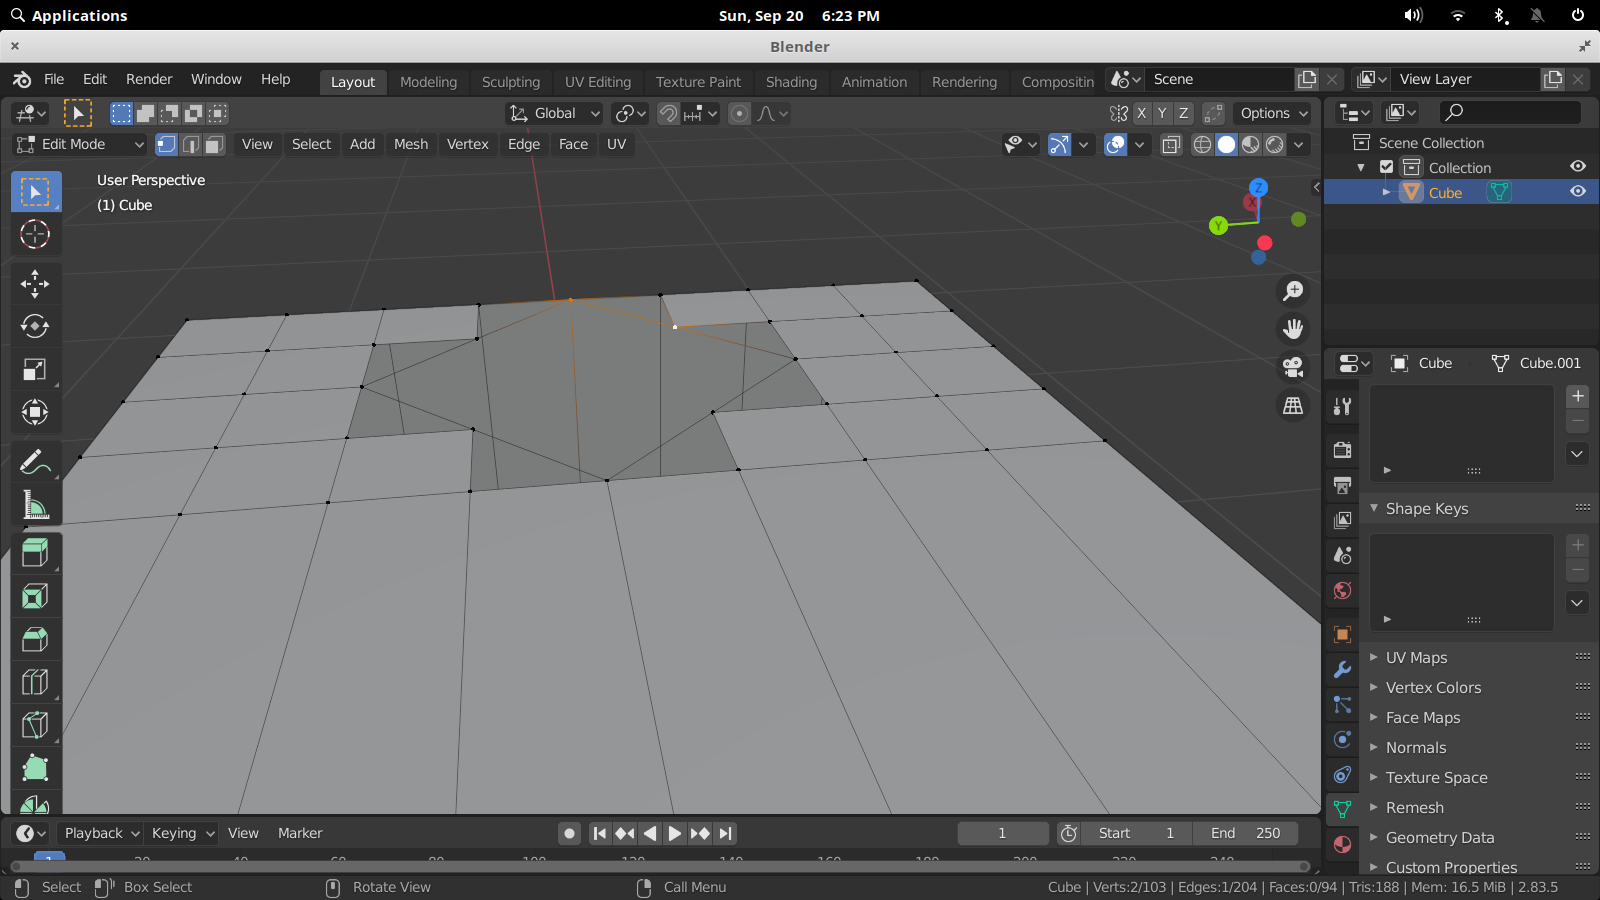The image size is (1600, 900).
Task: Select the Extrude Region tool
Action: click(x=35, y=554)
